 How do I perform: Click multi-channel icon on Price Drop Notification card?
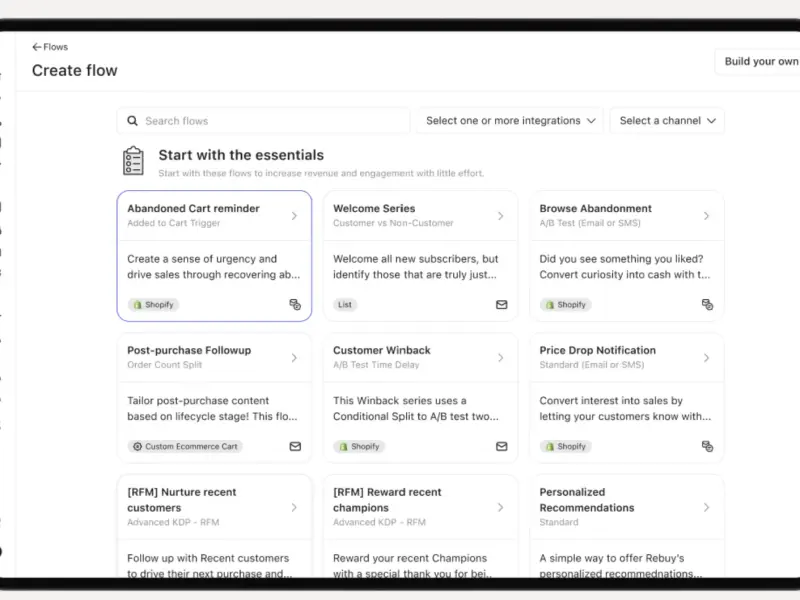[x=707, y=446]
